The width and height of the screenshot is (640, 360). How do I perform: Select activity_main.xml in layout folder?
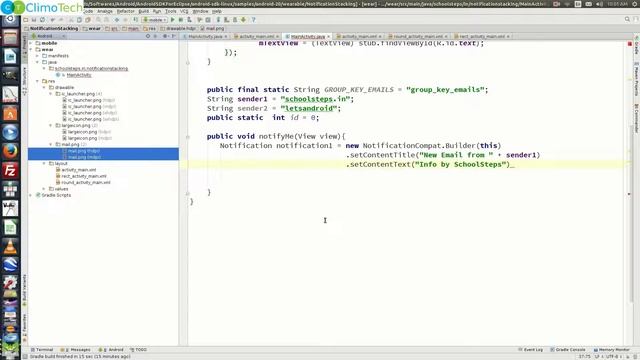pos(79,170)
